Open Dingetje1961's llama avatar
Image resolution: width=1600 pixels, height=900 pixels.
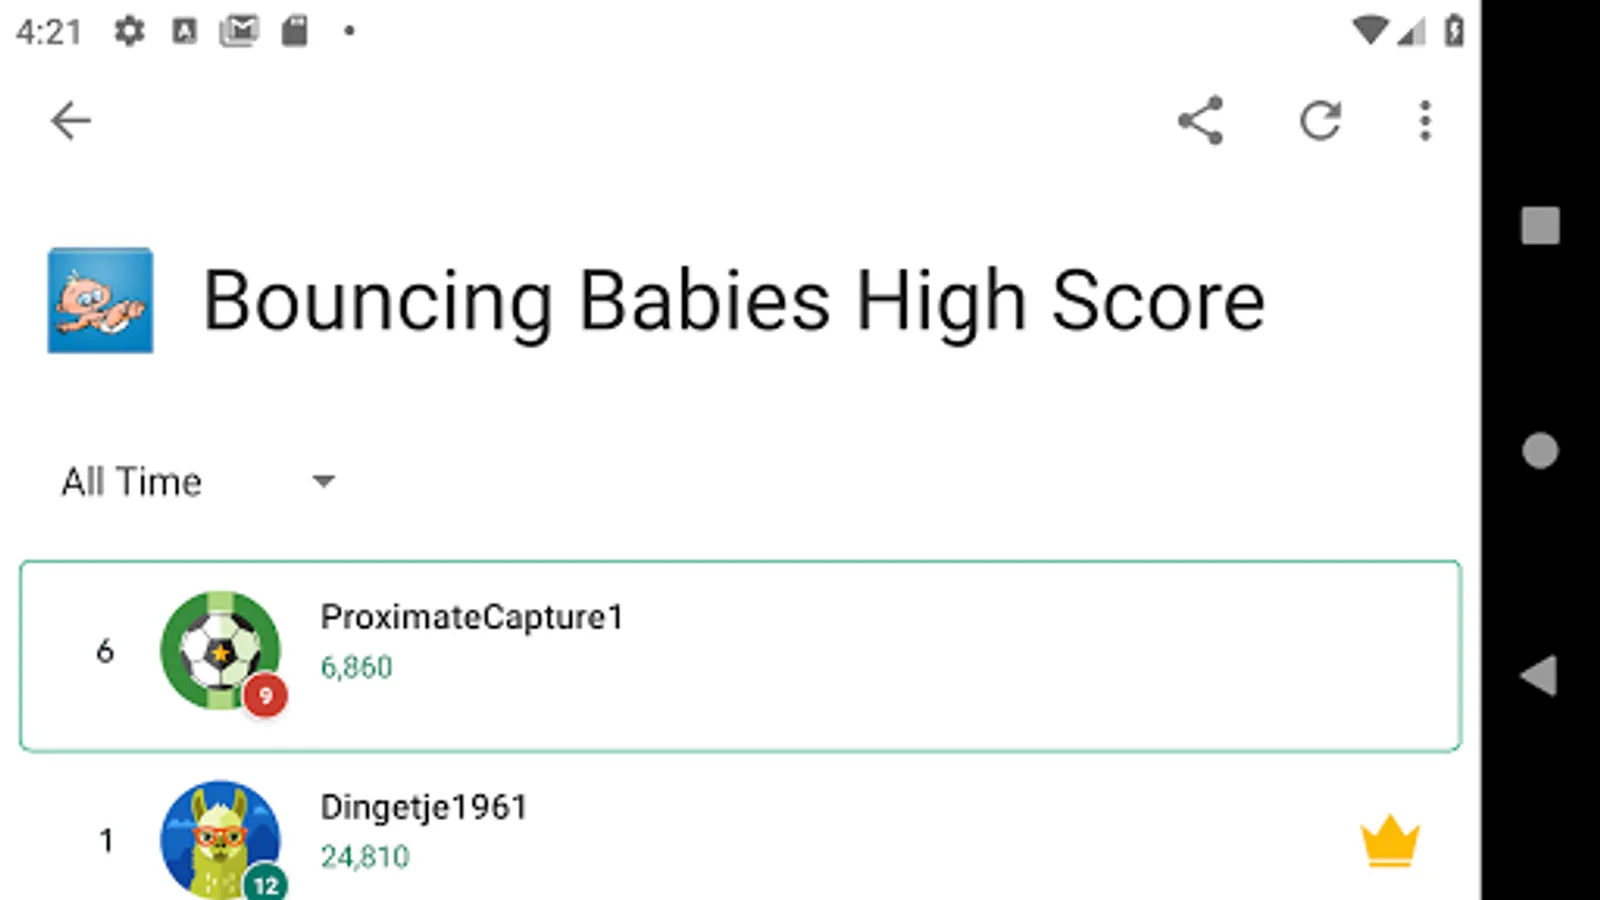[220, 840]
